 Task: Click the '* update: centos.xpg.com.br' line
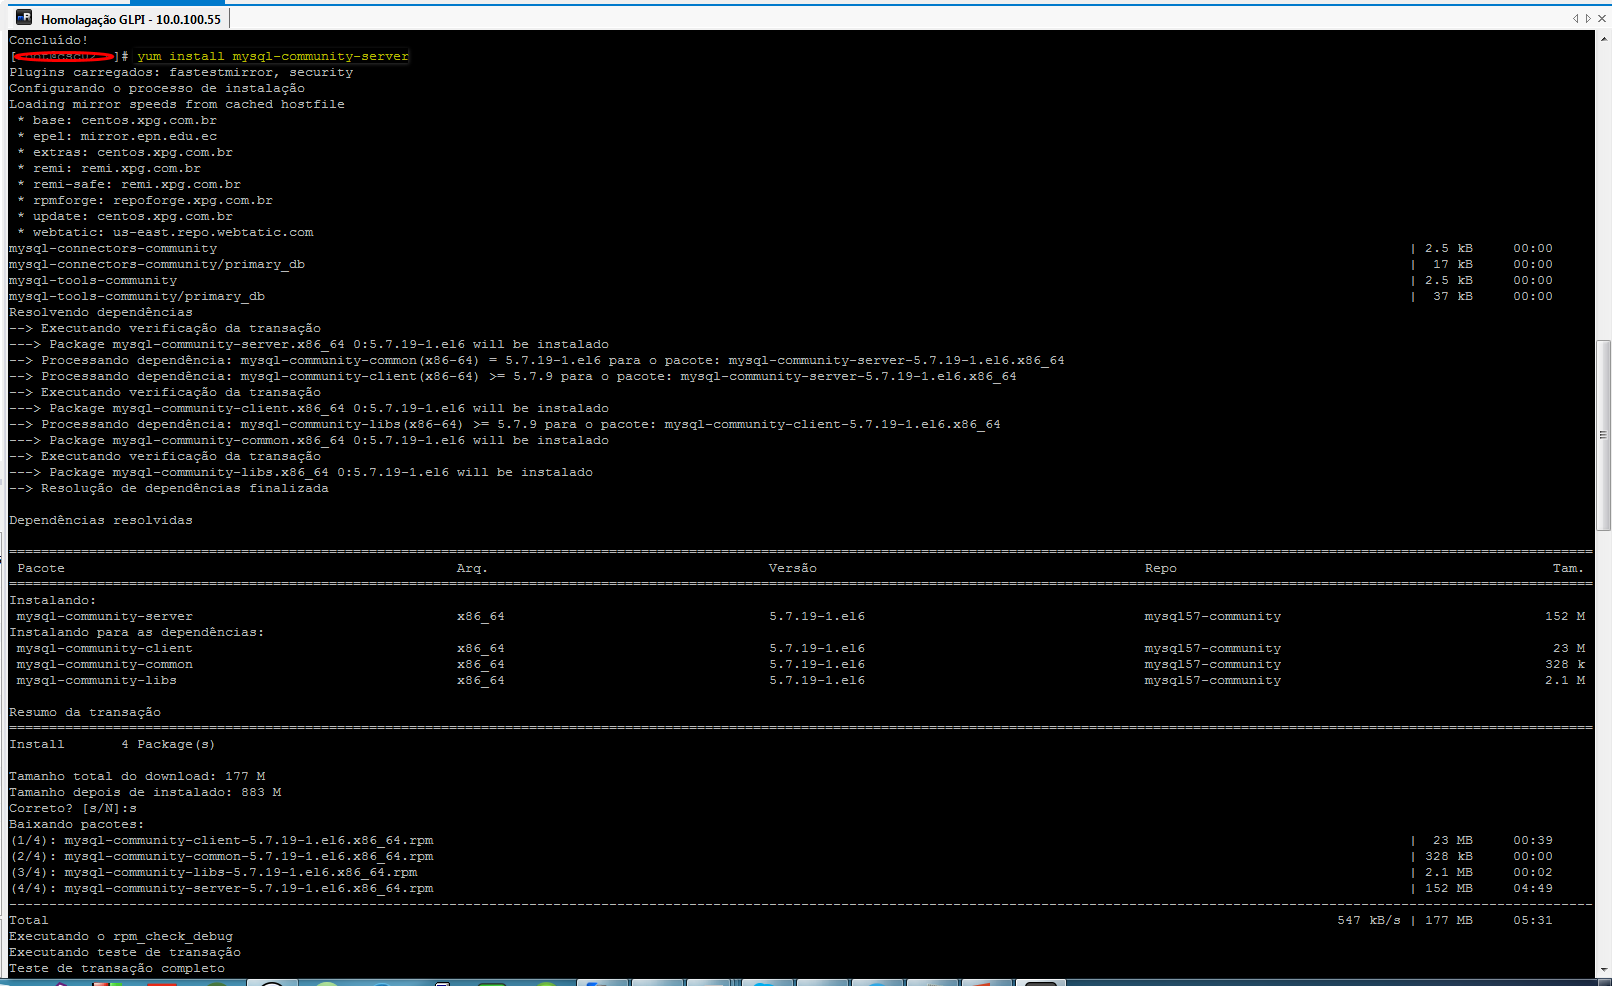point(125,216)
